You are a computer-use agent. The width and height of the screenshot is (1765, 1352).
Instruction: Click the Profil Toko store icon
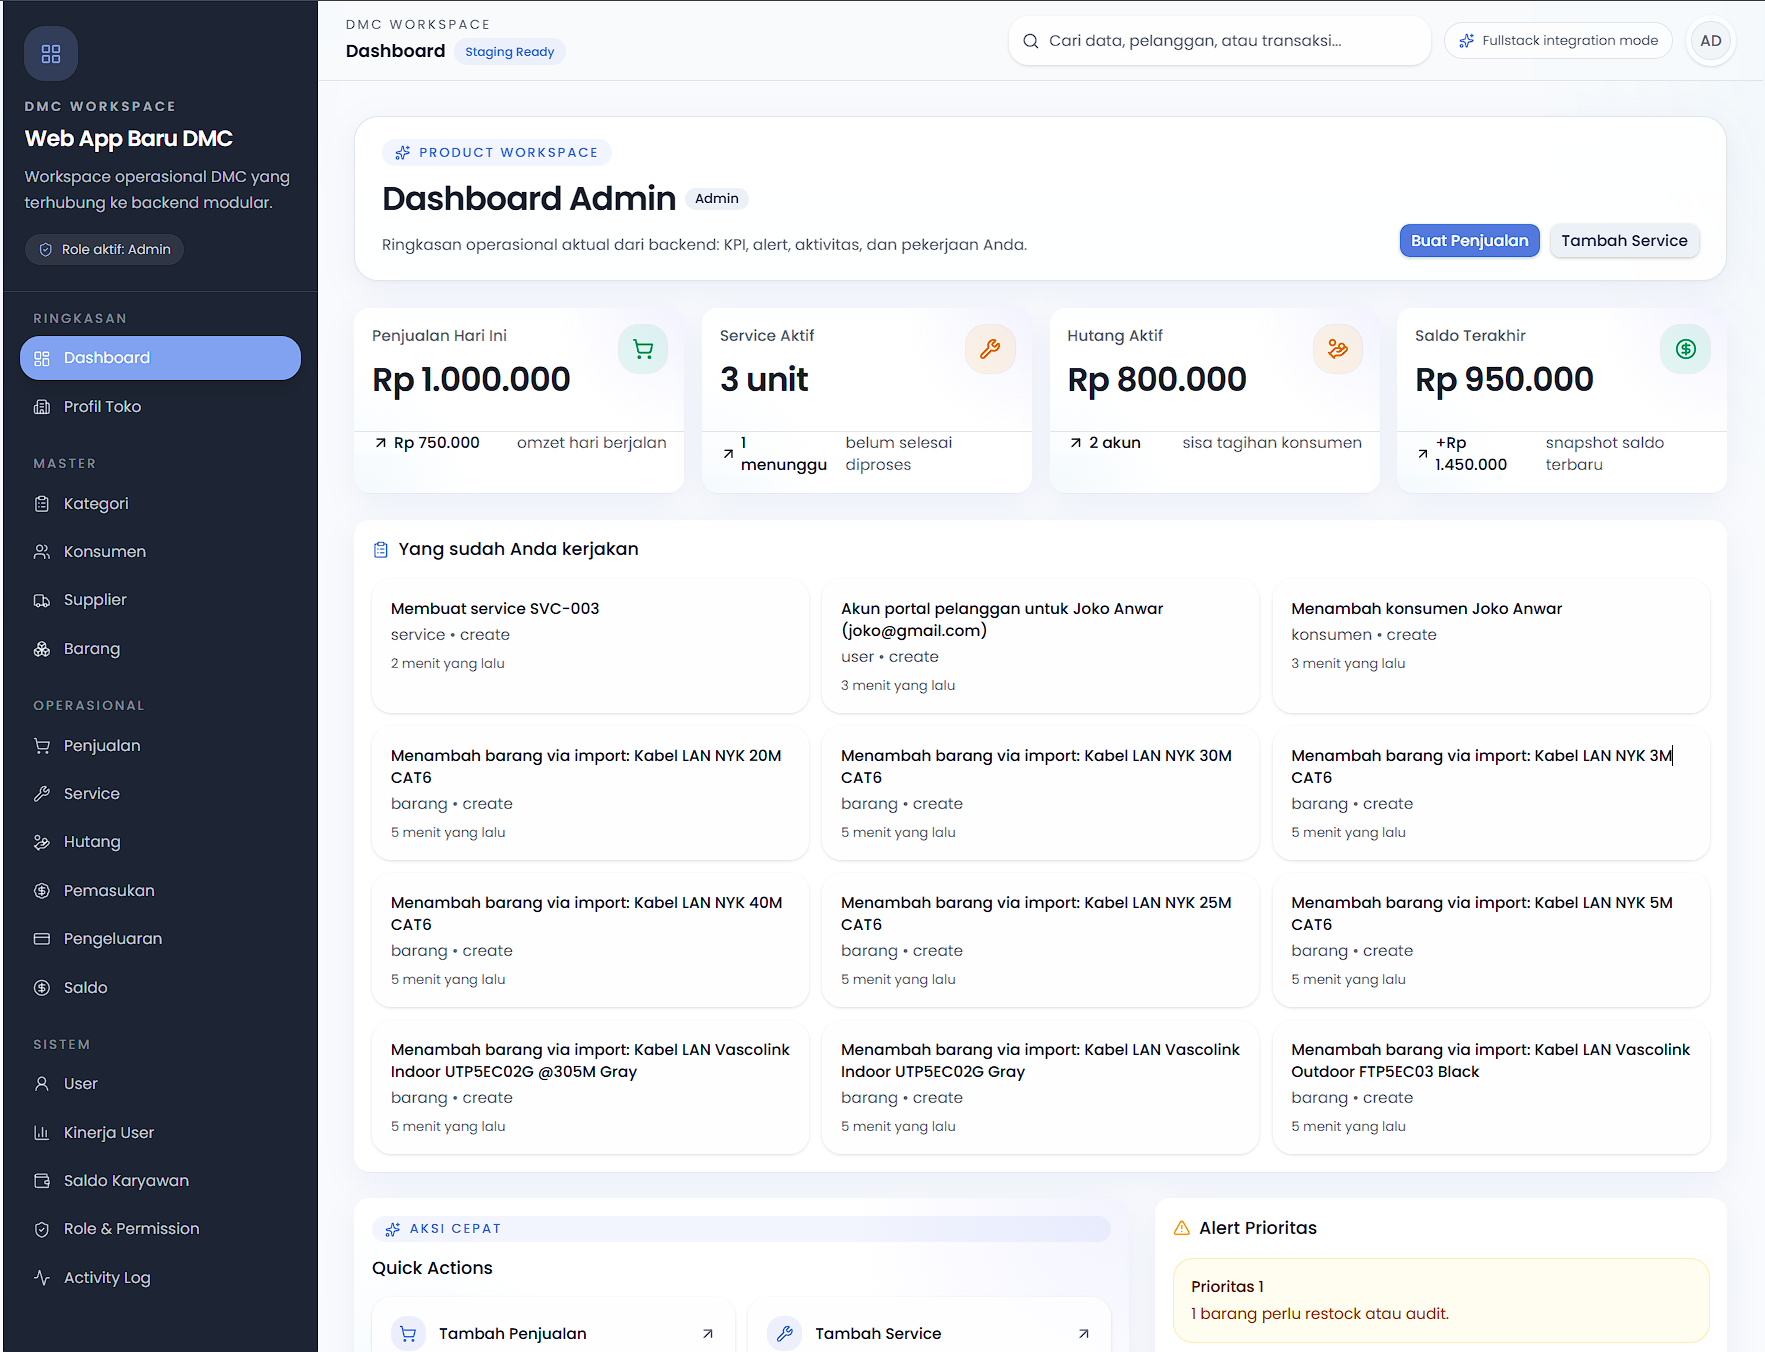click(x=42, y=407)
